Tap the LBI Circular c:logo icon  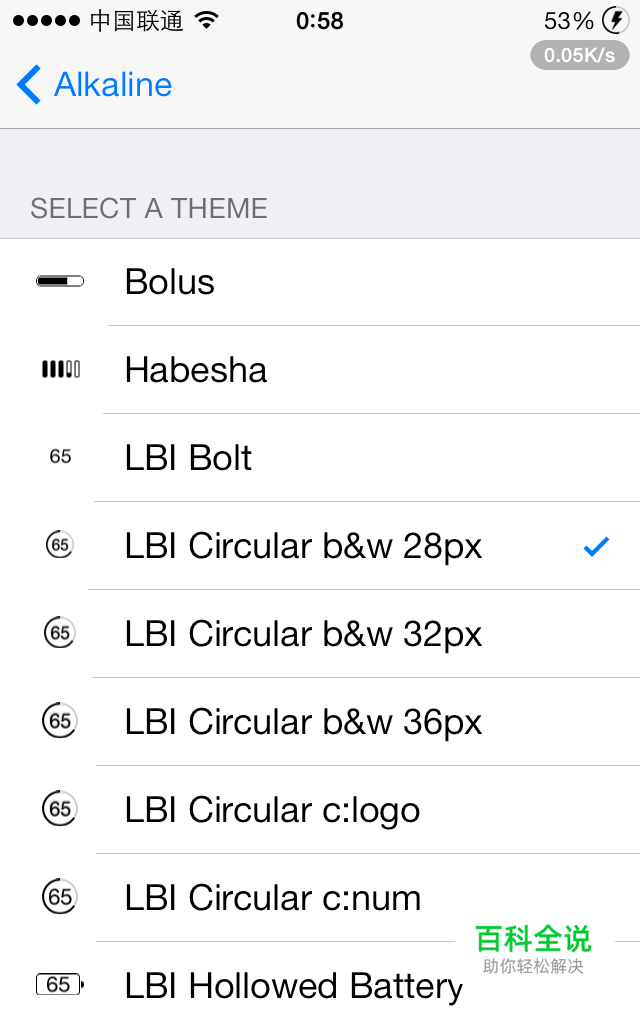[x=60, y=808]
